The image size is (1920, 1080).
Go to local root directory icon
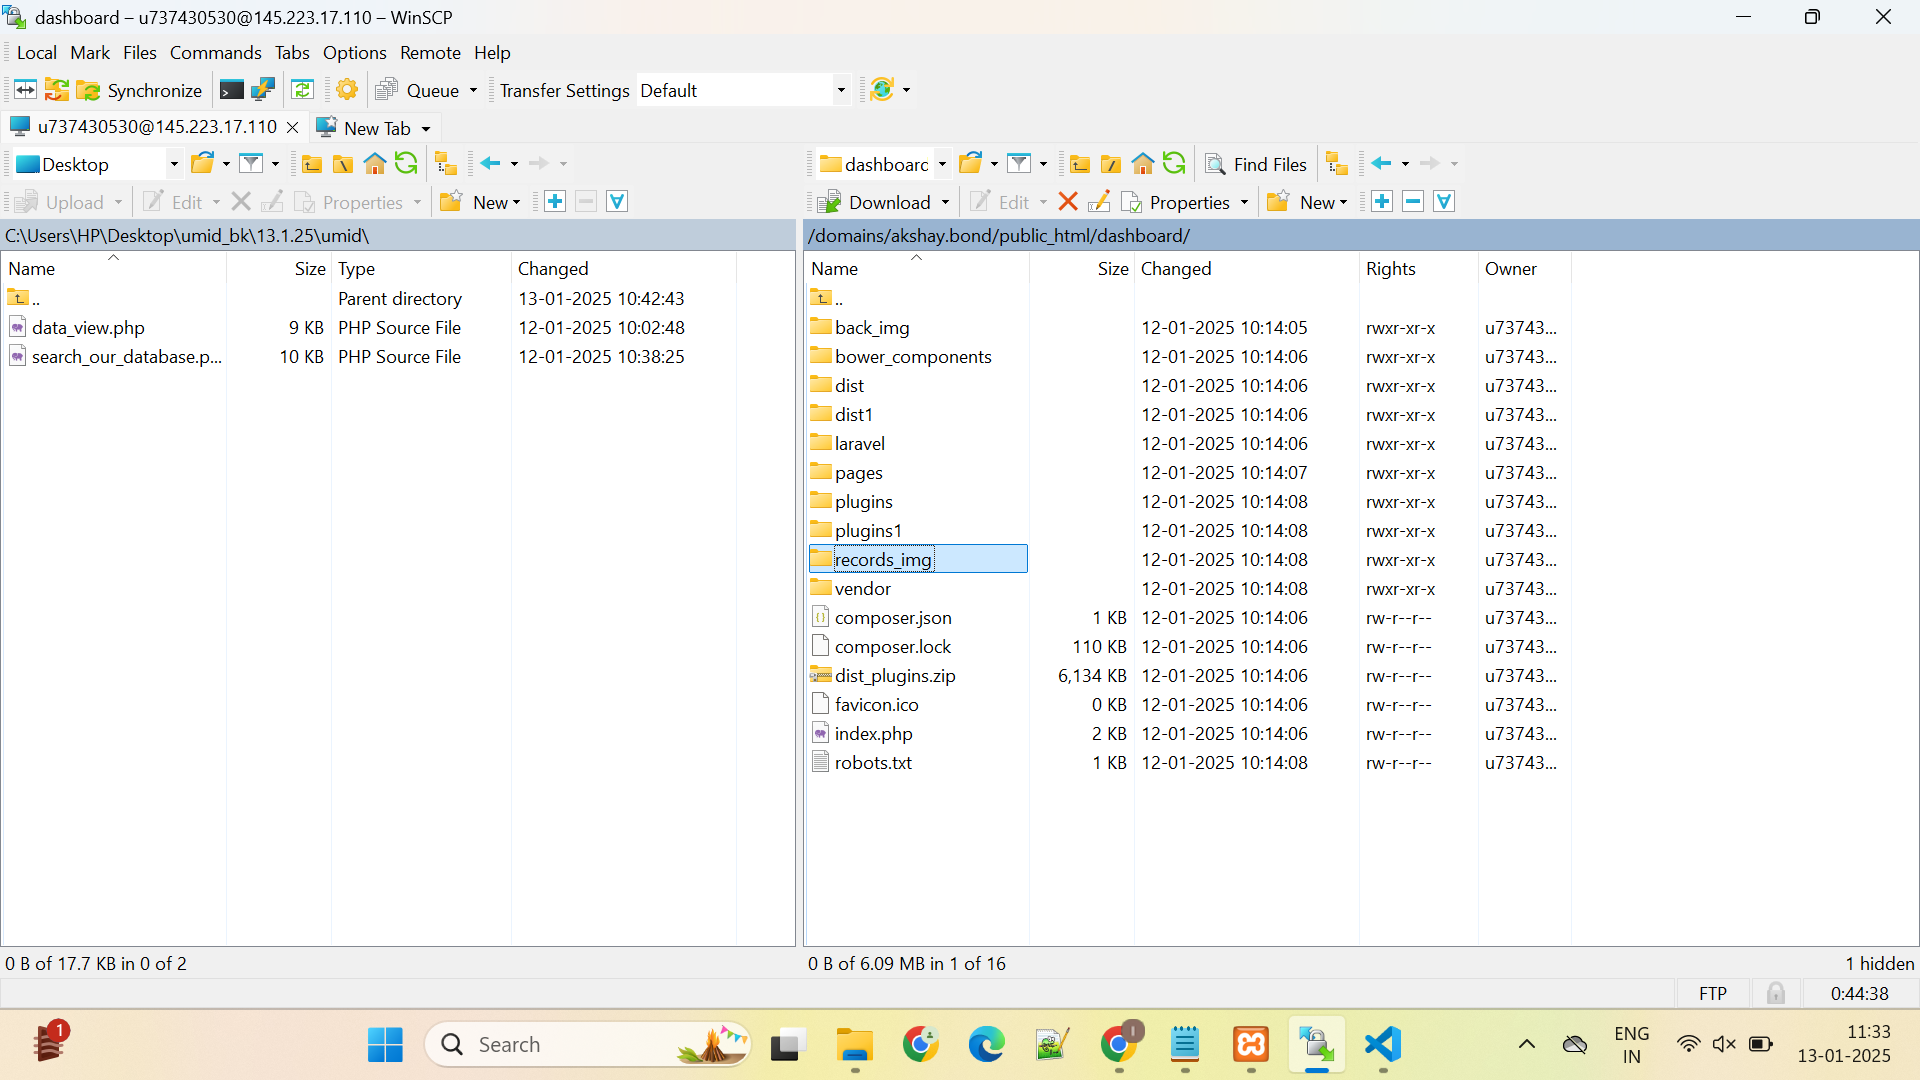[343, 164]
